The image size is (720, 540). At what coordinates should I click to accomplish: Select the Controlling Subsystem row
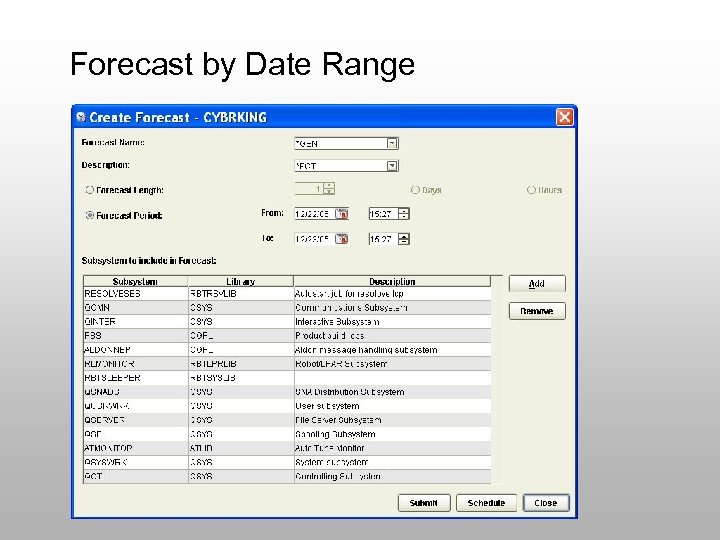[x=287, y=476]
